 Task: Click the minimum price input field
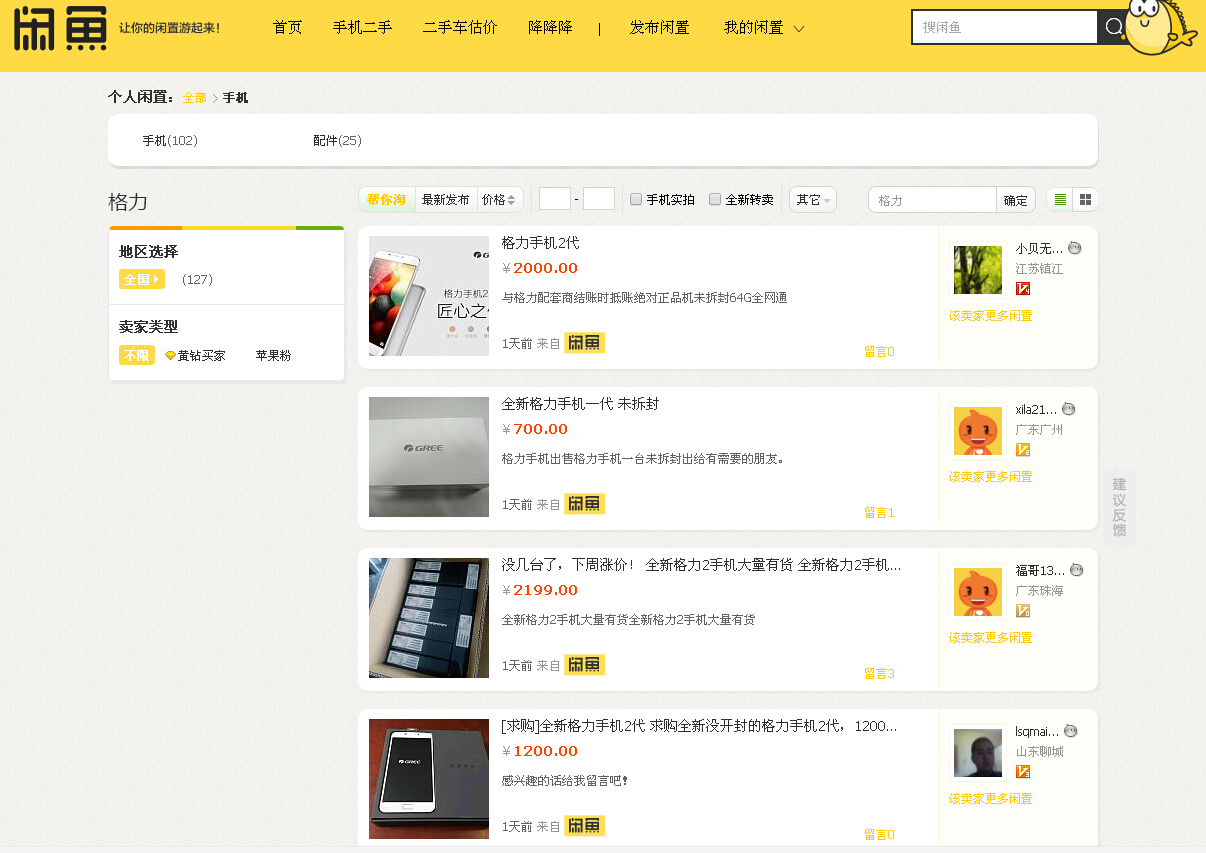pyautogui.click(x=554, y=199)
